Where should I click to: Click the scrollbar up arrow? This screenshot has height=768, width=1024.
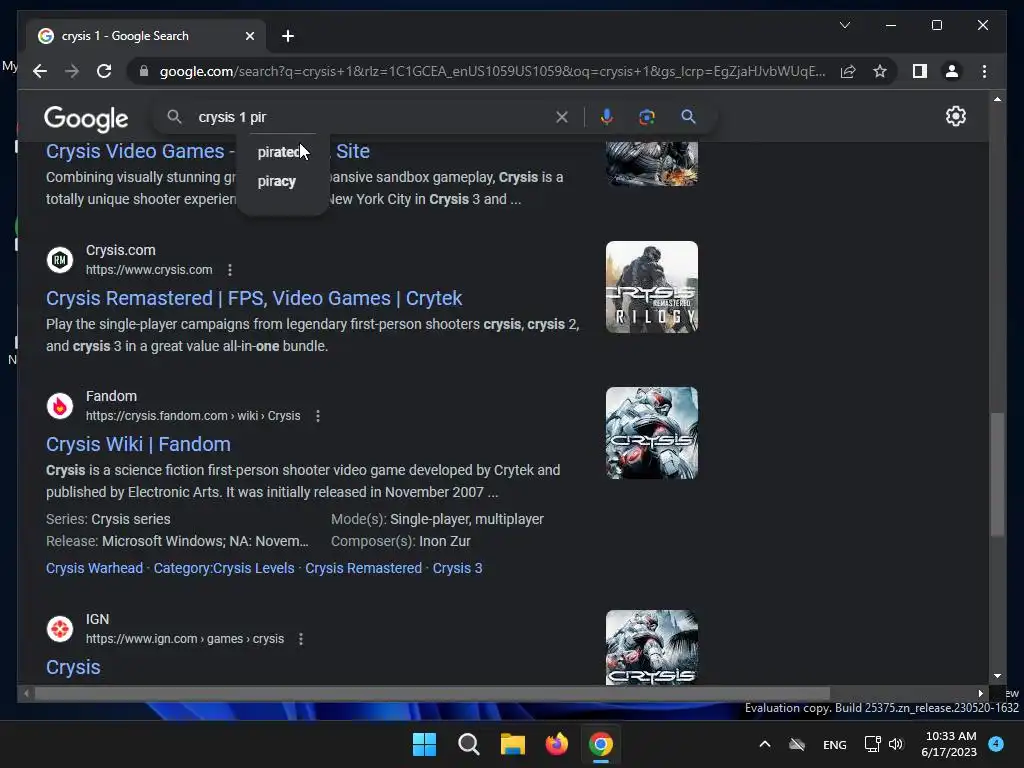(x=997, y=99)
